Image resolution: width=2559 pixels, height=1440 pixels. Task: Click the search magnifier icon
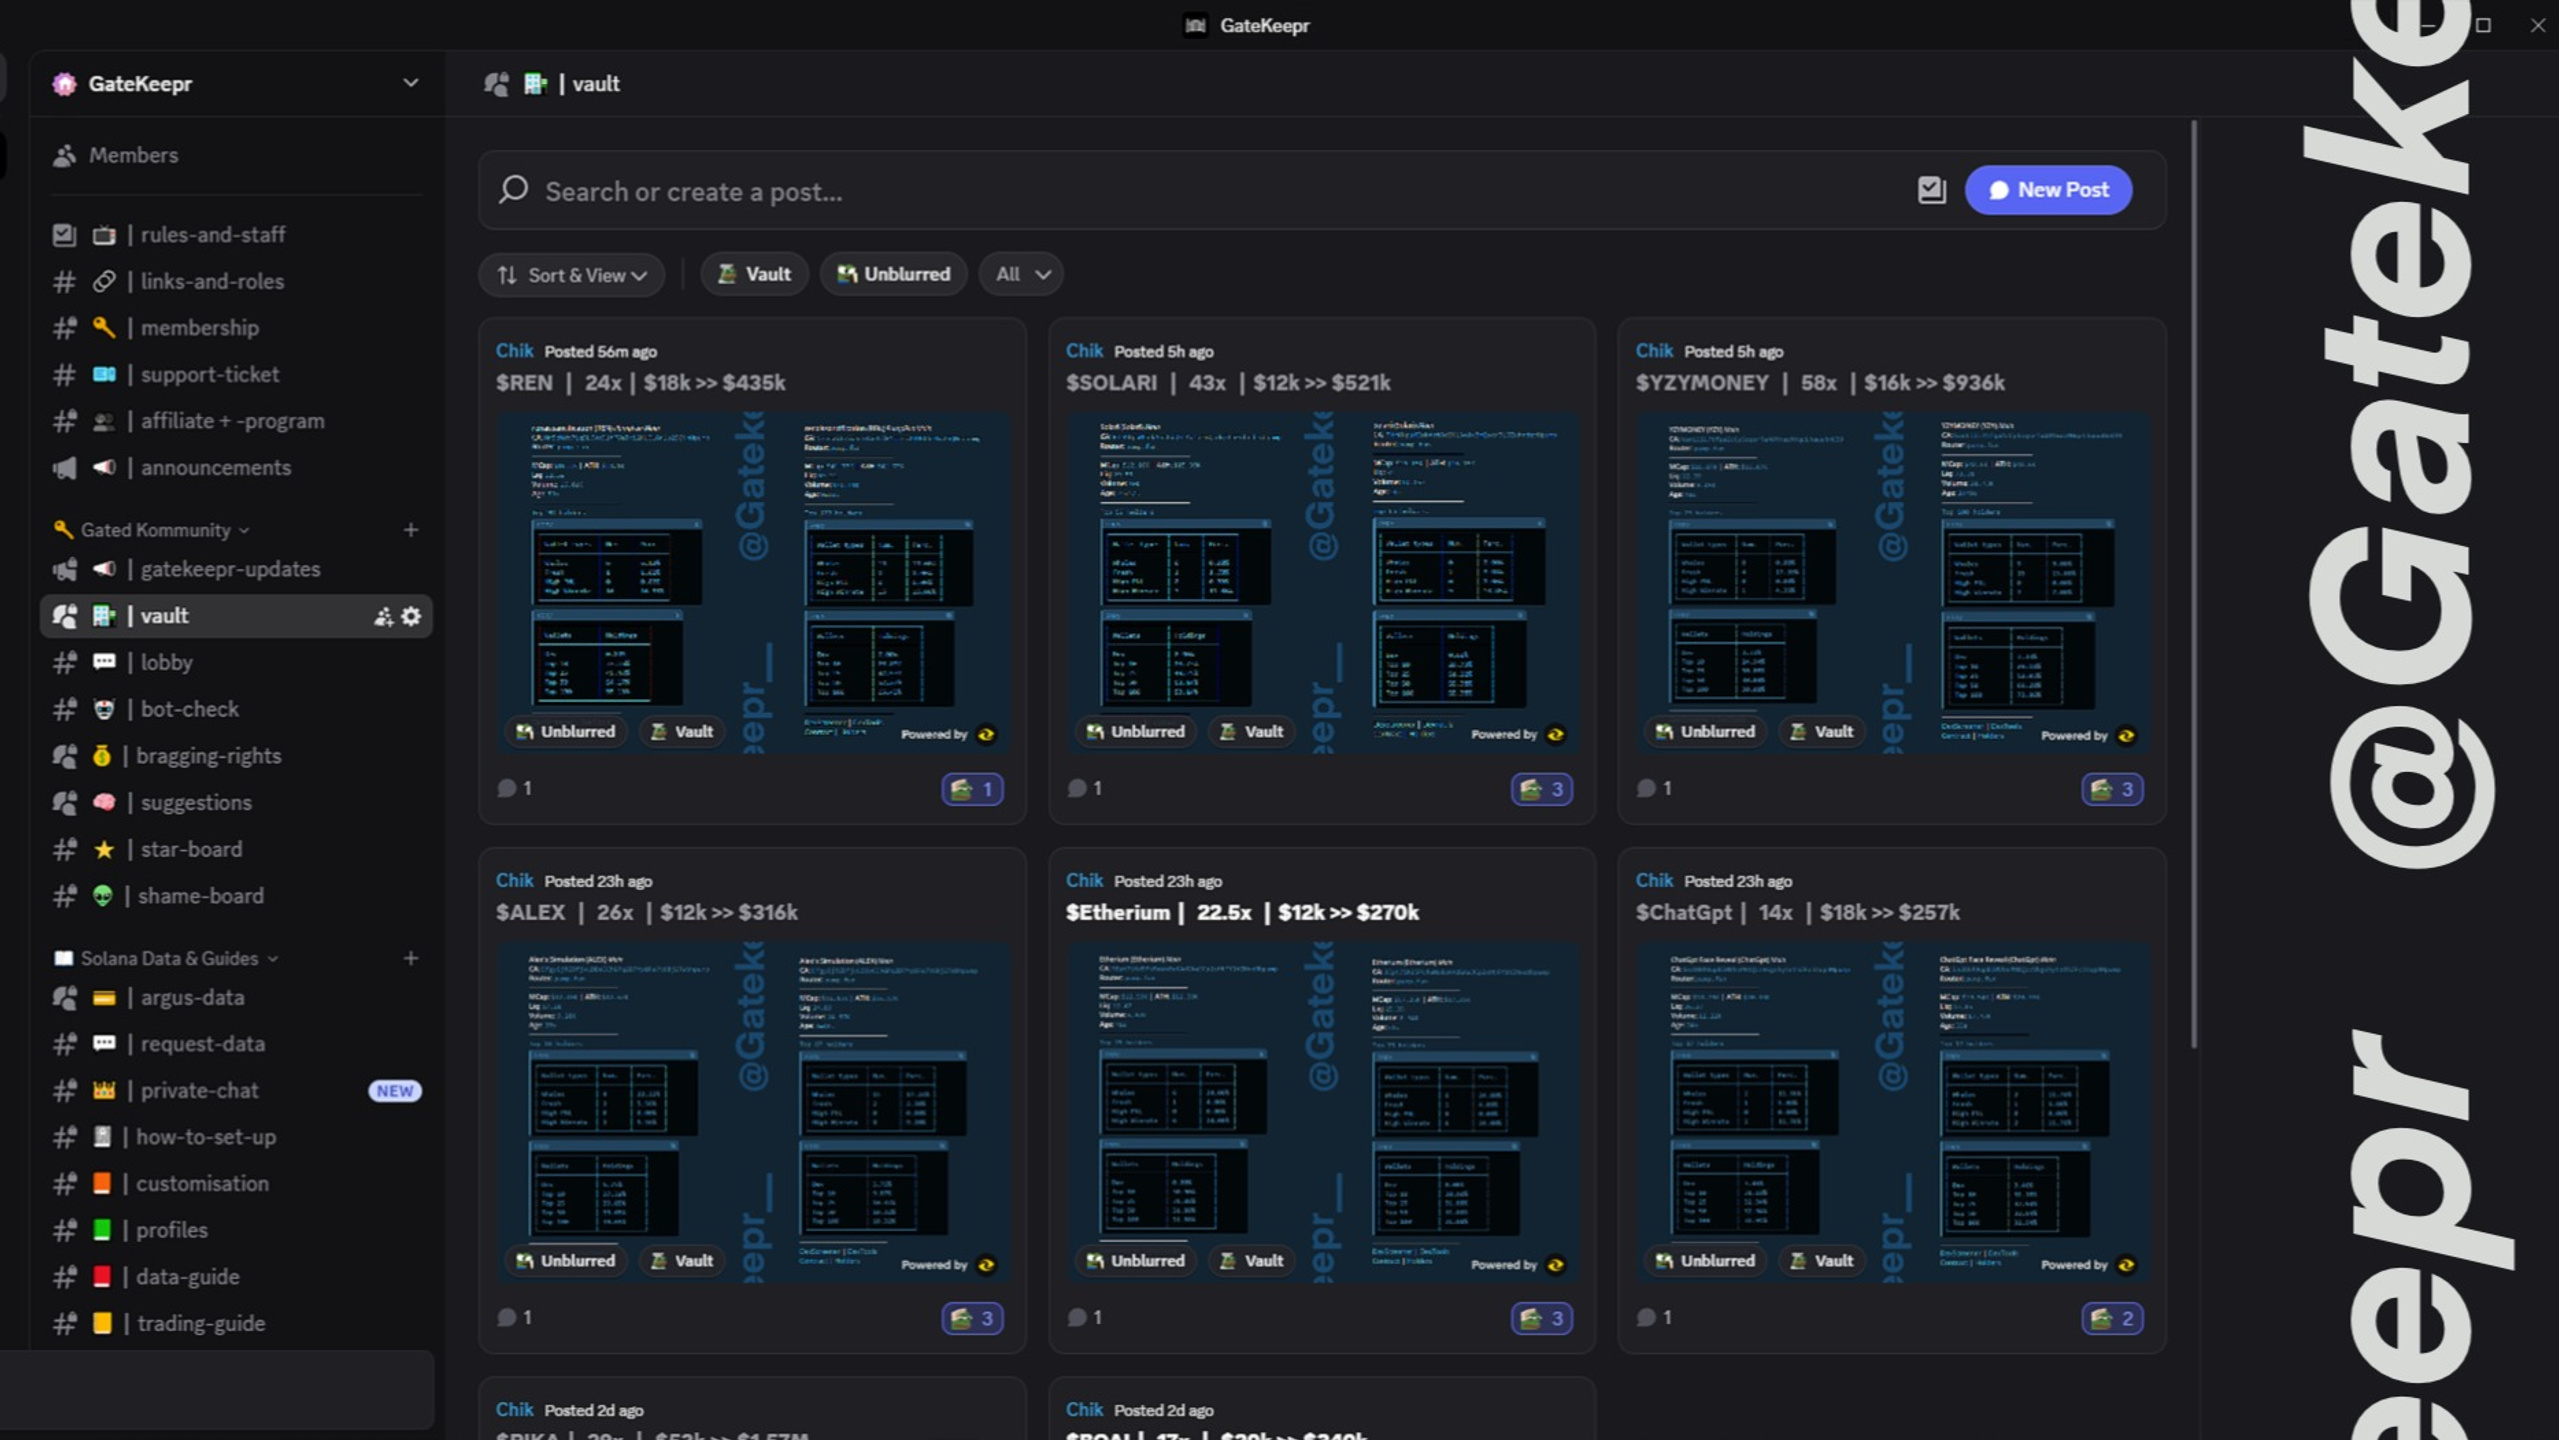point(514,190)
